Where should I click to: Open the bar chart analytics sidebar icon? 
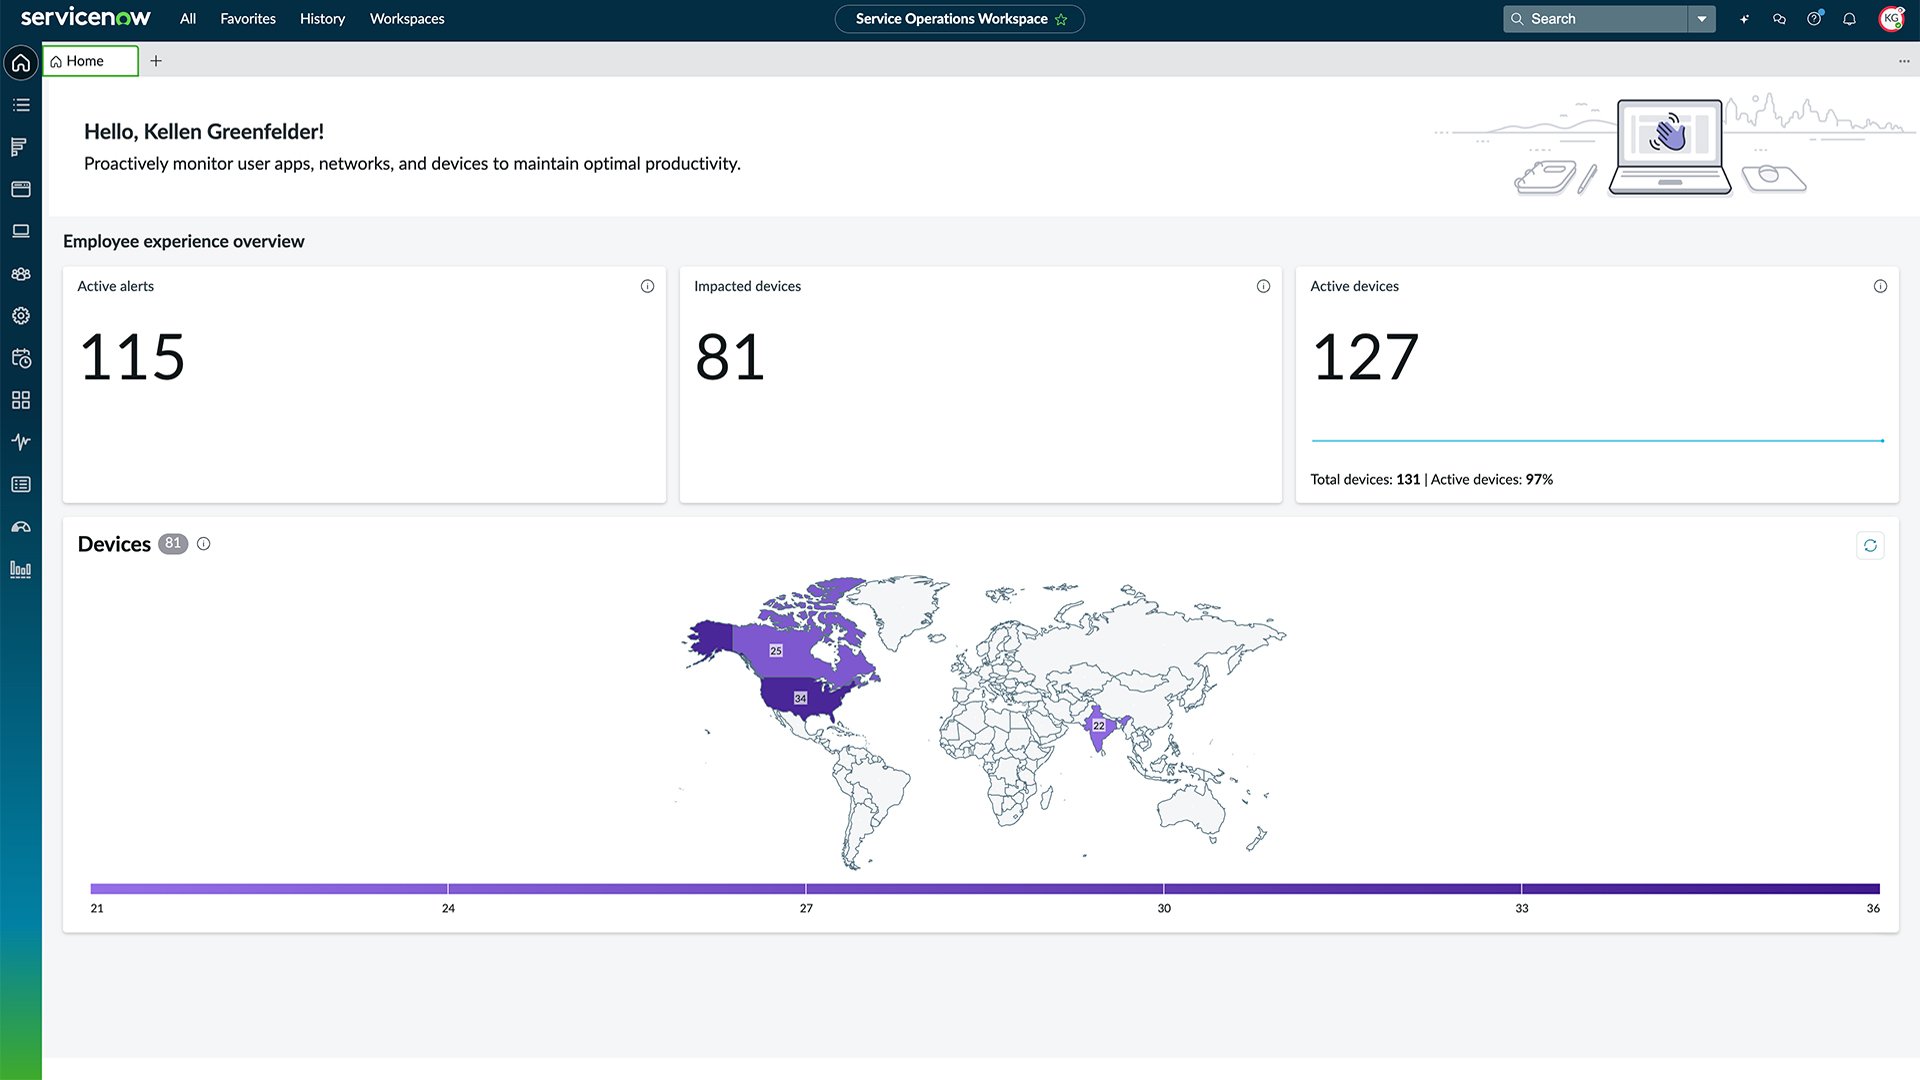[21, 570]
